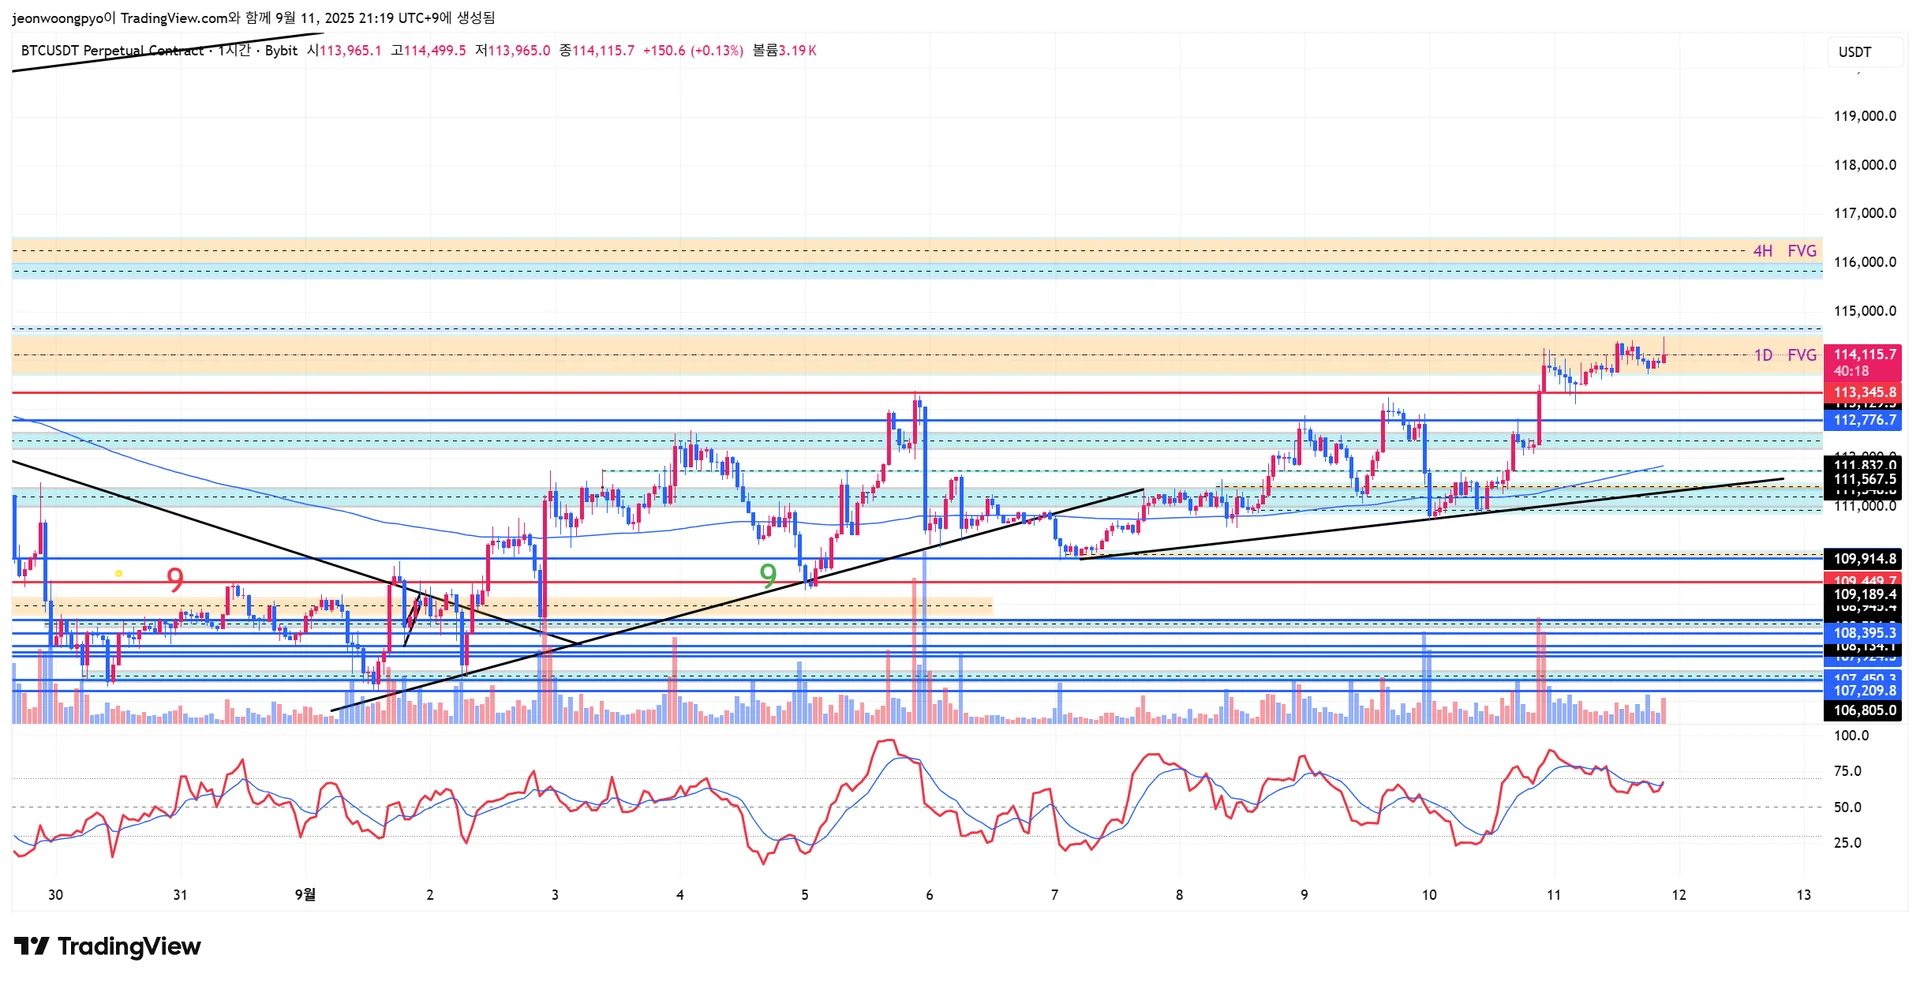
Task: Click the 106,805.0 price label
Action: [x=1863, y=710]
